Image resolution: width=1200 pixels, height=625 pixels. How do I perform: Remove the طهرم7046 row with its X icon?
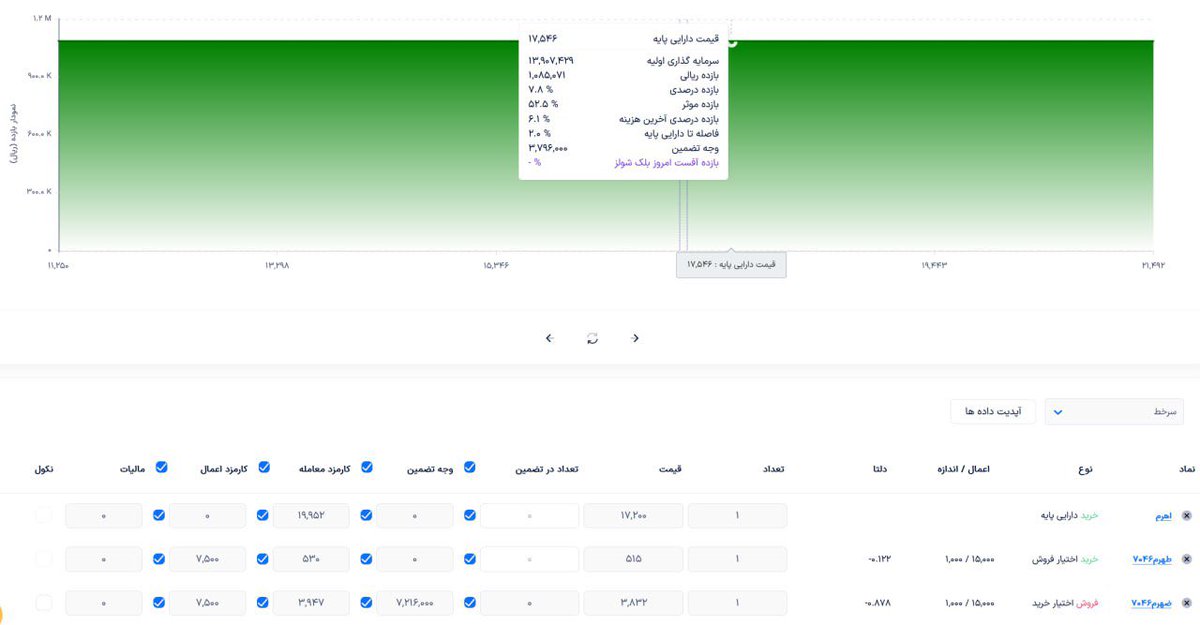(x=1187, y=559)
